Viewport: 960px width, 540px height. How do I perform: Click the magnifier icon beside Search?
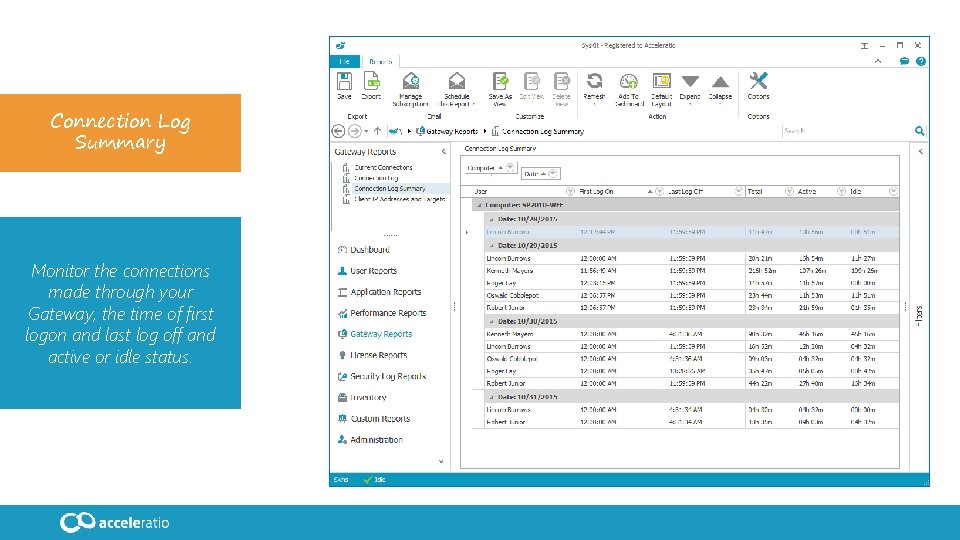click(x=920, y=131)
